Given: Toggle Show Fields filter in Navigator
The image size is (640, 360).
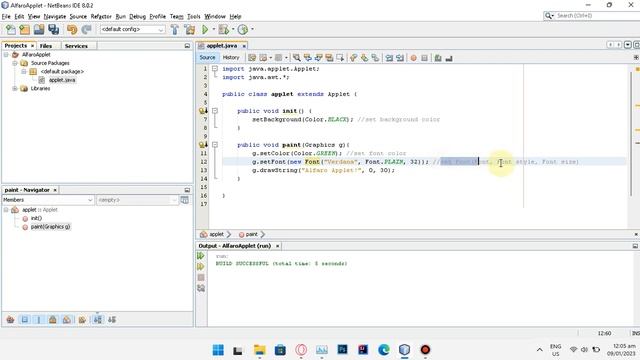Looking at the screenshot, I should pyautogui.click(x=24, y=320).
